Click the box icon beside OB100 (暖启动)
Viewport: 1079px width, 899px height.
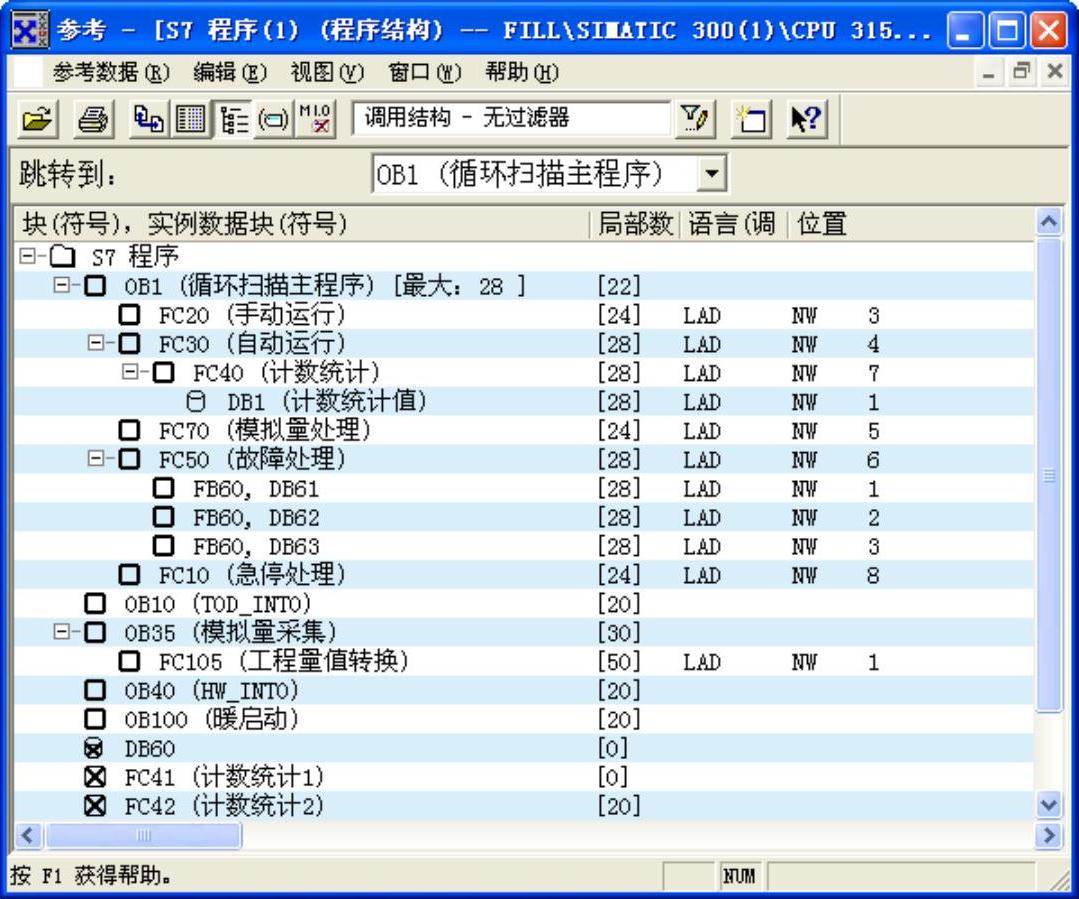coord(95,719)
